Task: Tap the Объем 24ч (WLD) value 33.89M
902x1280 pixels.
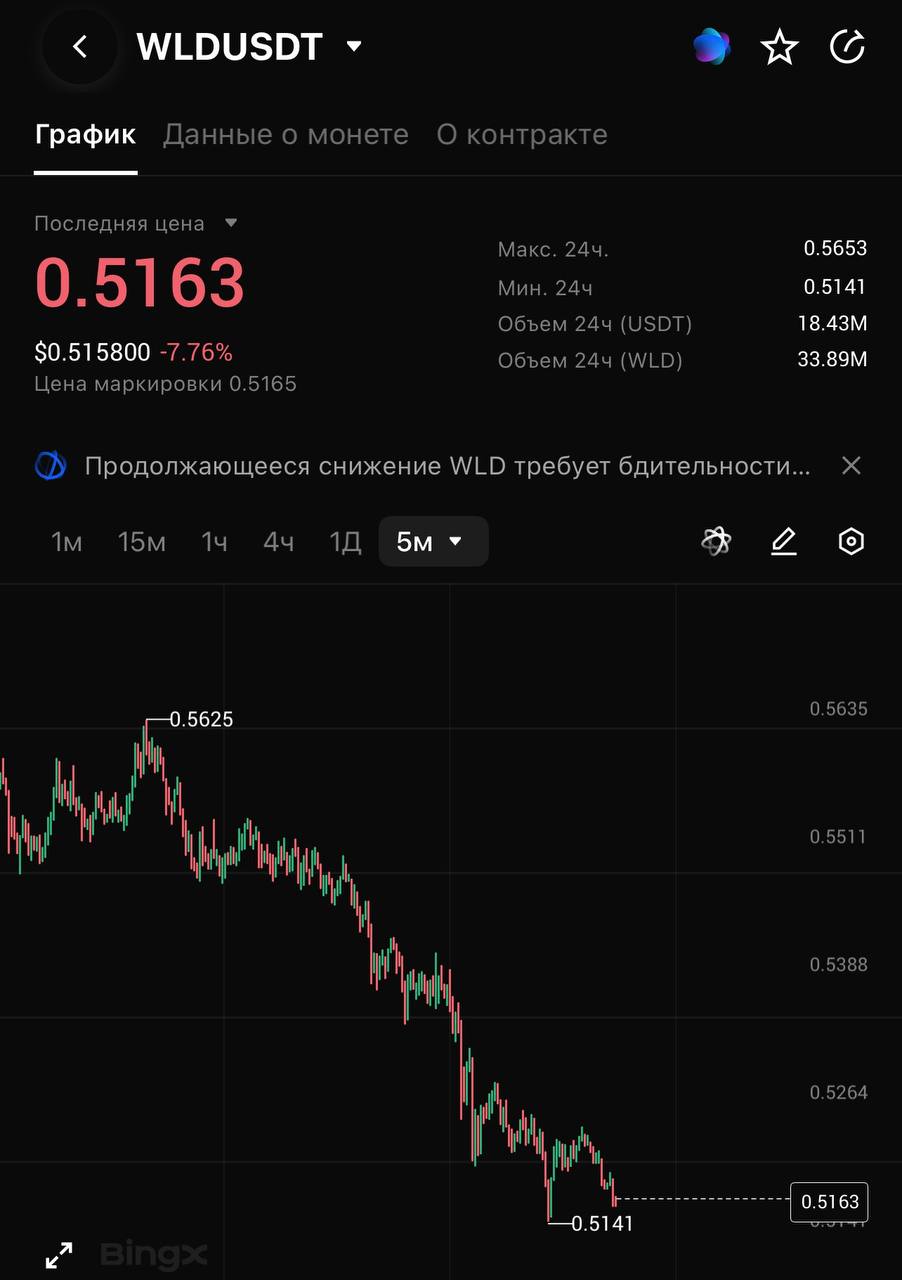Action: [832, 360]
